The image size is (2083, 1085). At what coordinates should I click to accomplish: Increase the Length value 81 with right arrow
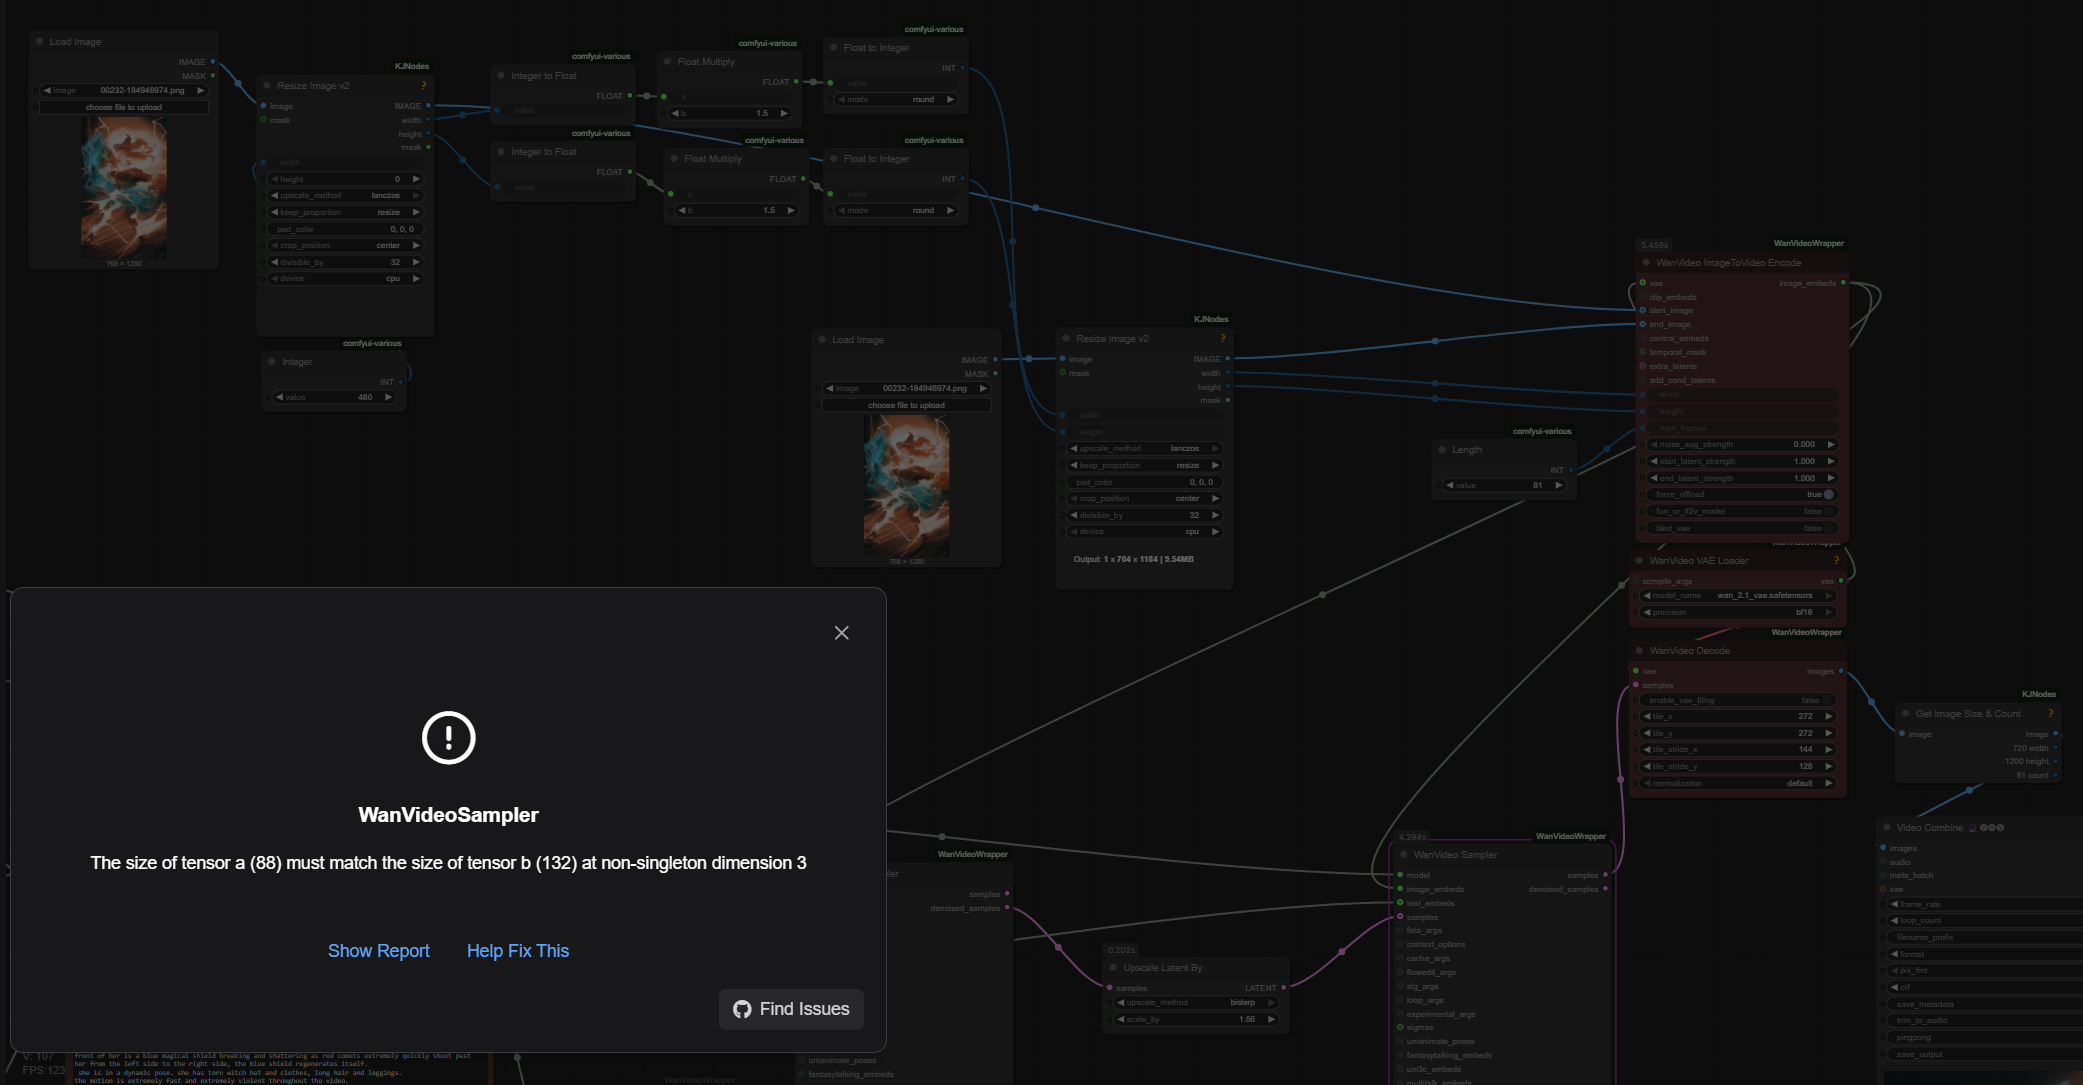(x=1558, y=485)
